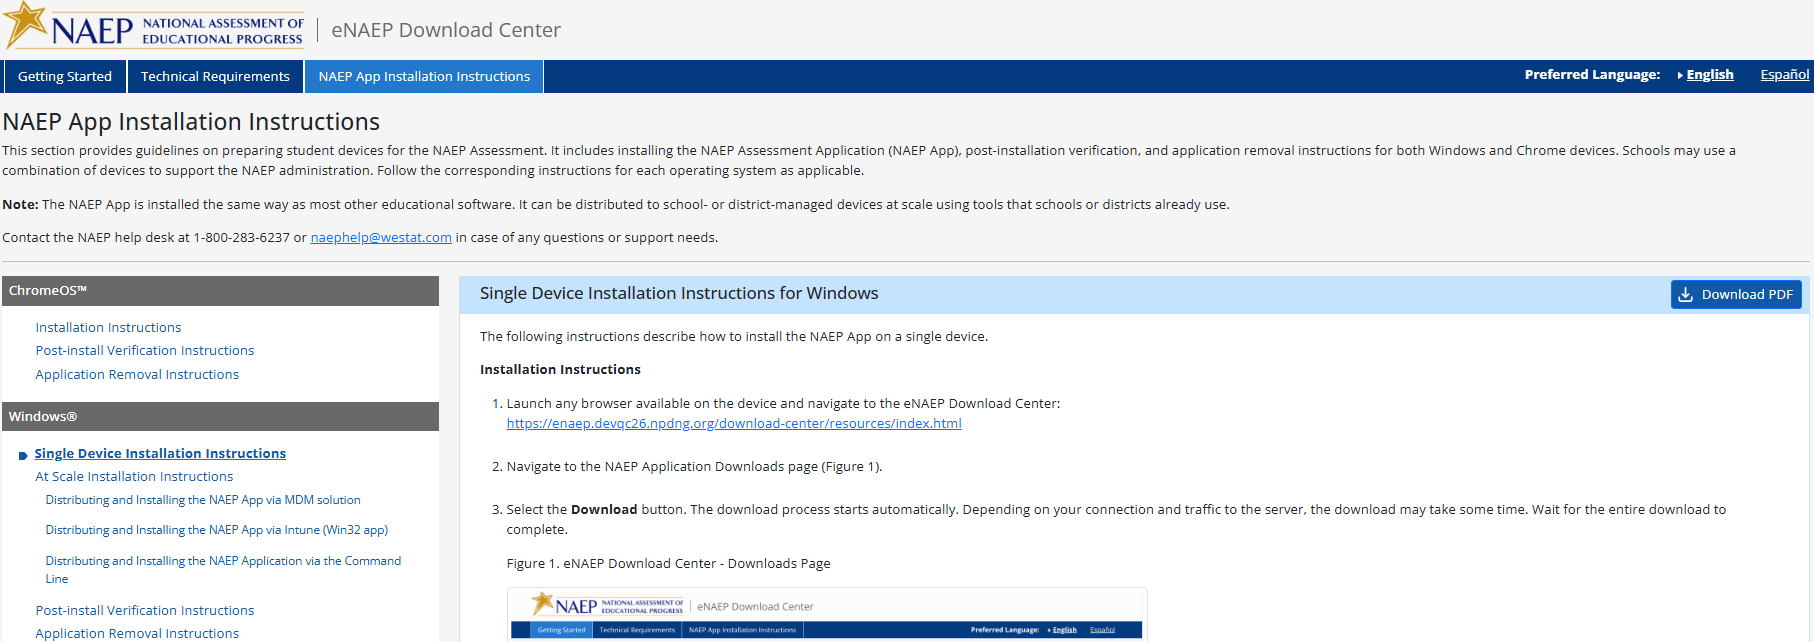Click the bullet beside Single Device Installation Instructions

point(23,455)
